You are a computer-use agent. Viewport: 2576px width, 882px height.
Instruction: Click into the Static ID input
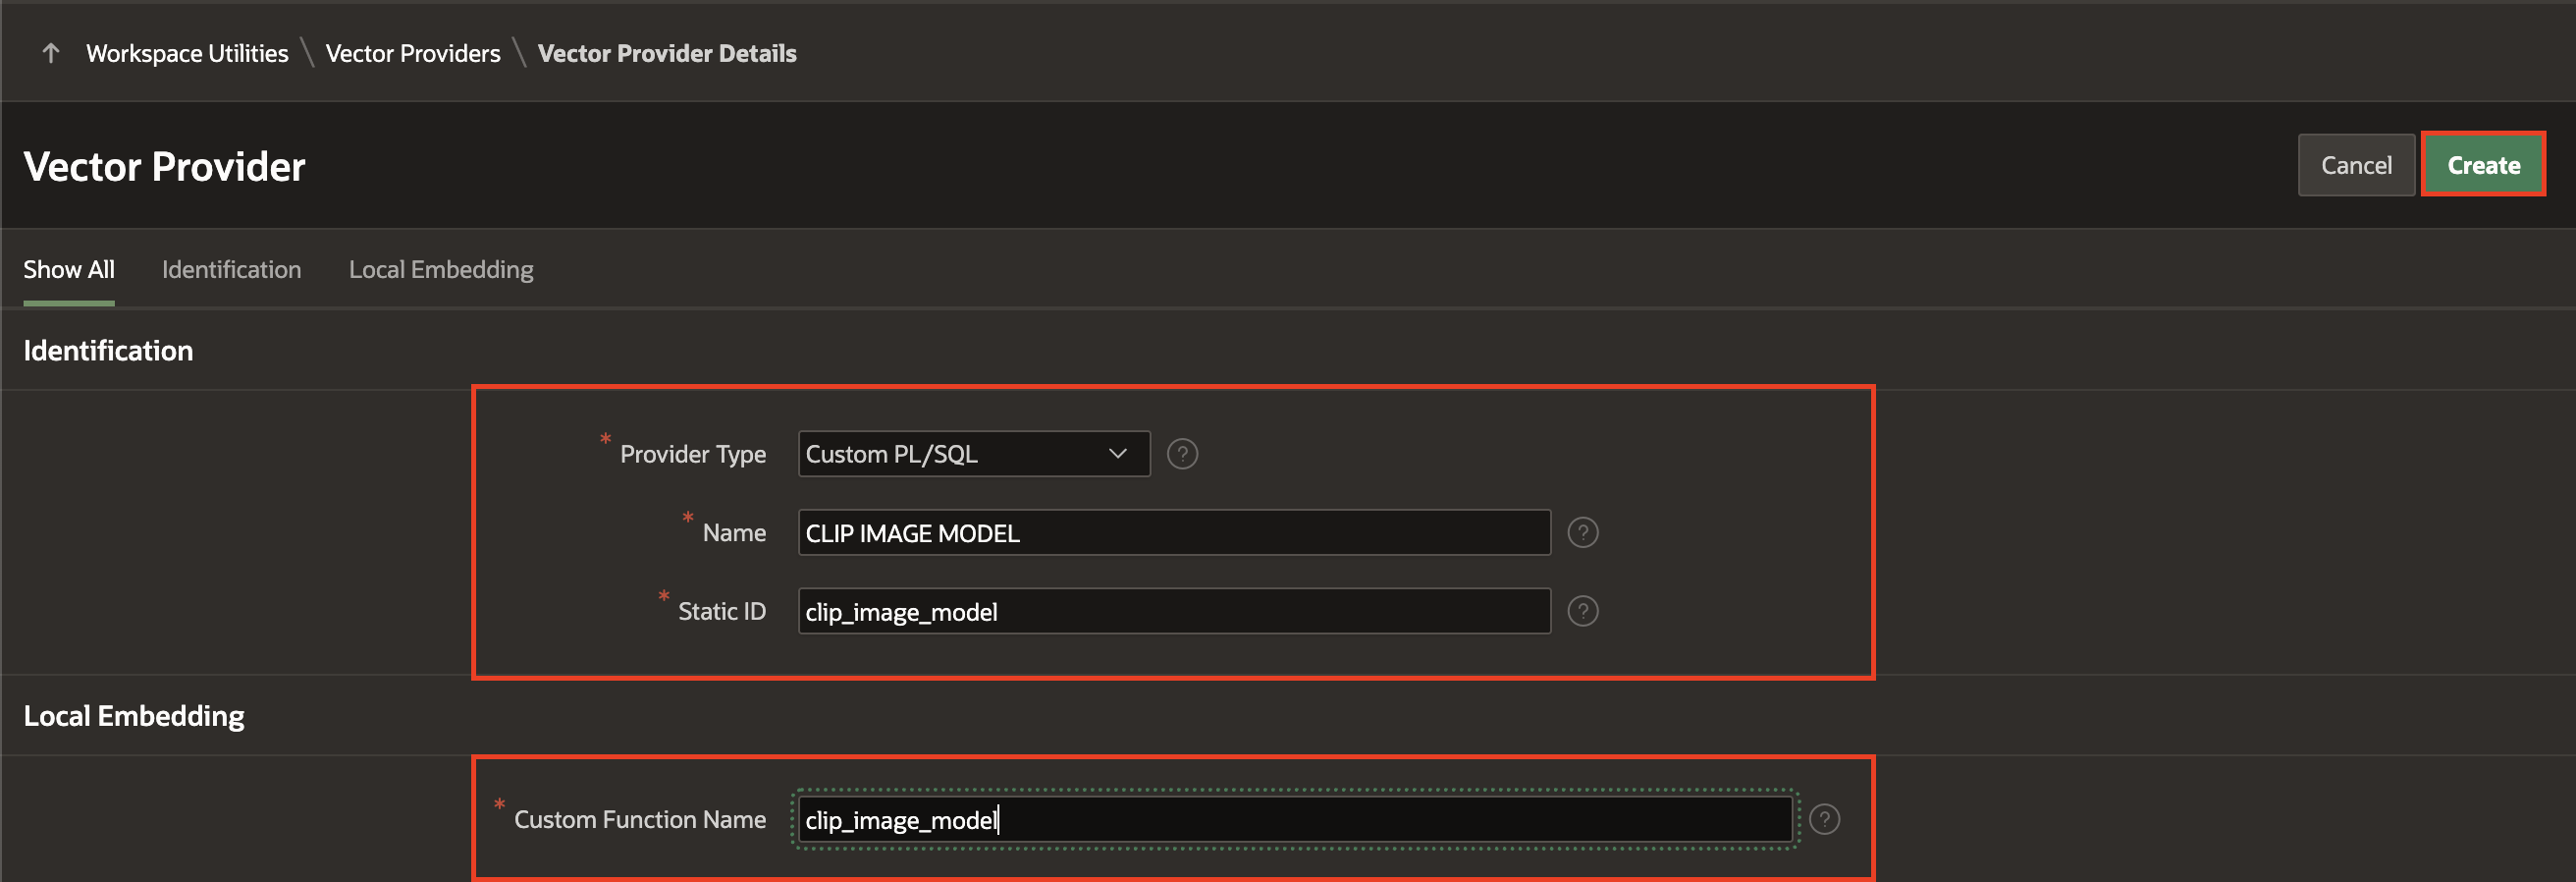point(1173,611)
